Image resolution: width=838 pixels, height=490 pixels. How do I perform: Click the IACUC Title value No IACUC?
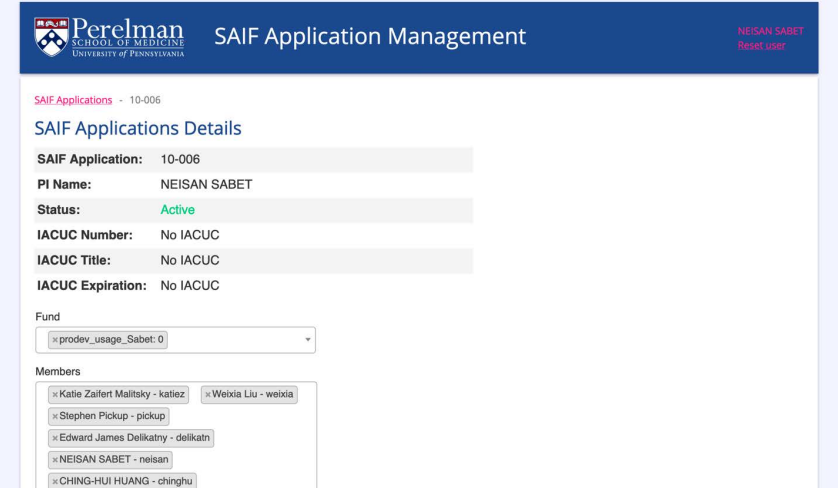tap(190, 260)
